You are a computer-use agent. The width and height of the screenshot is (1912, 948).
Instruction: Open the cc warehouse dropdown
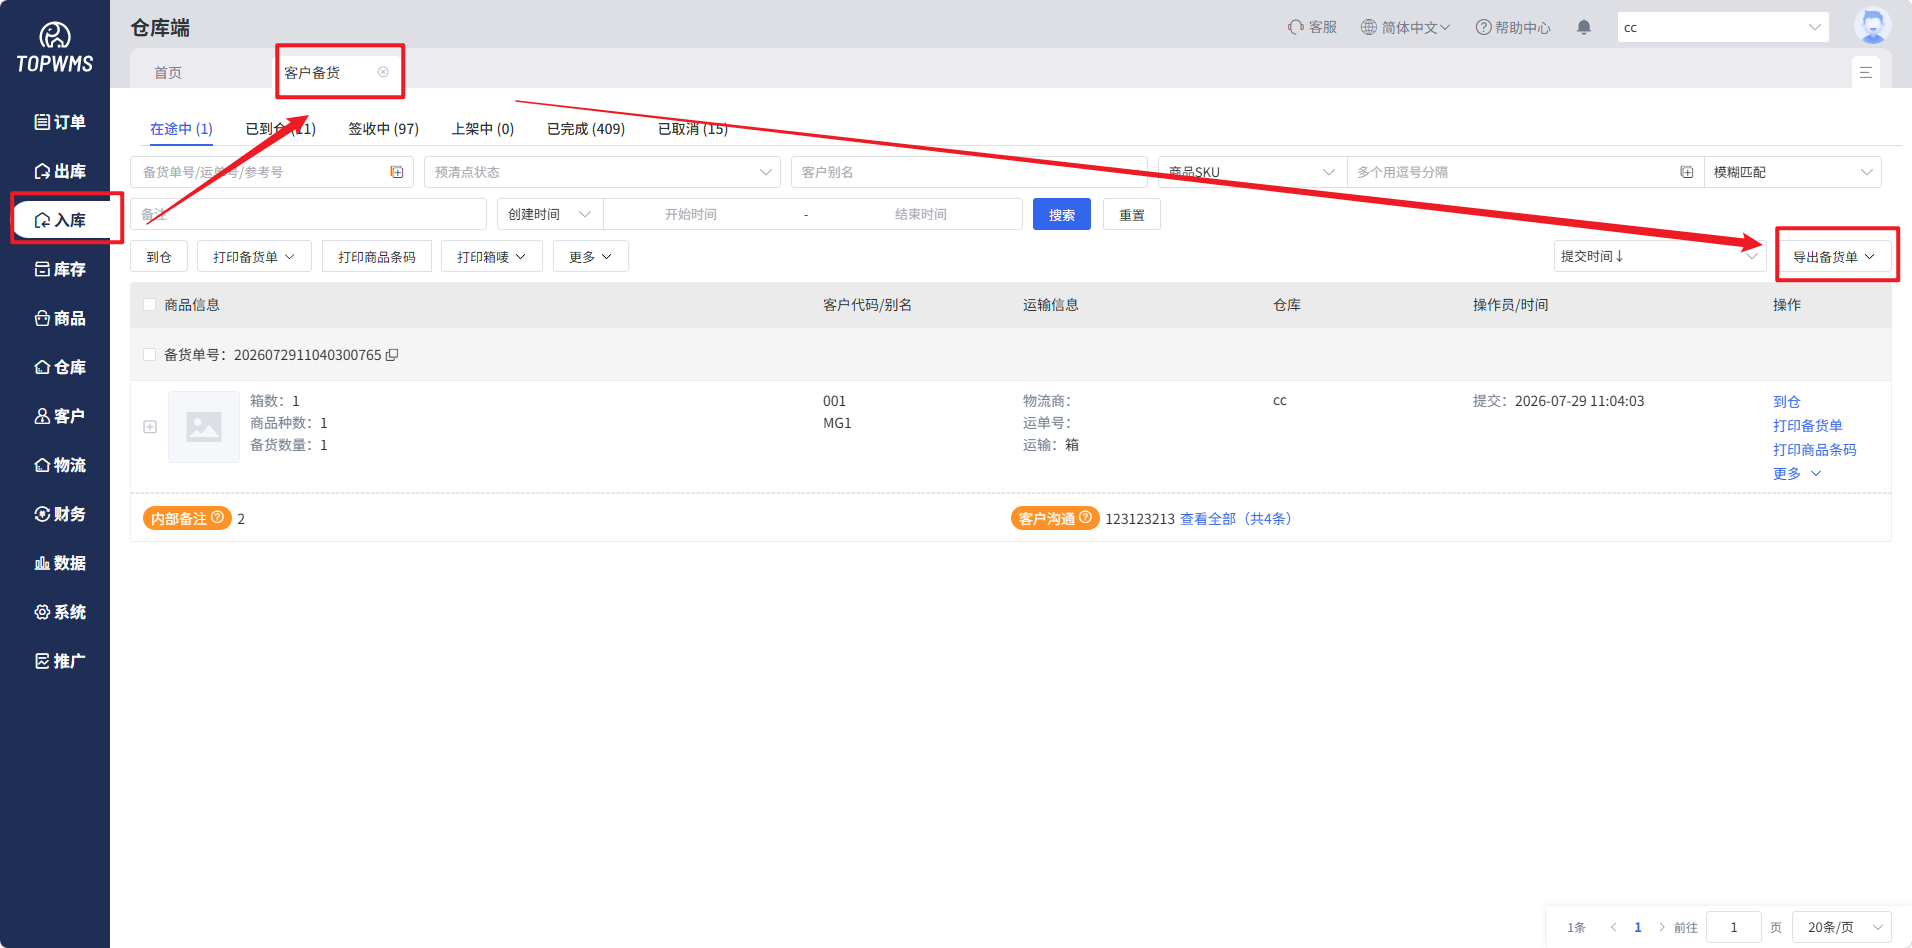coord(1723,27)
